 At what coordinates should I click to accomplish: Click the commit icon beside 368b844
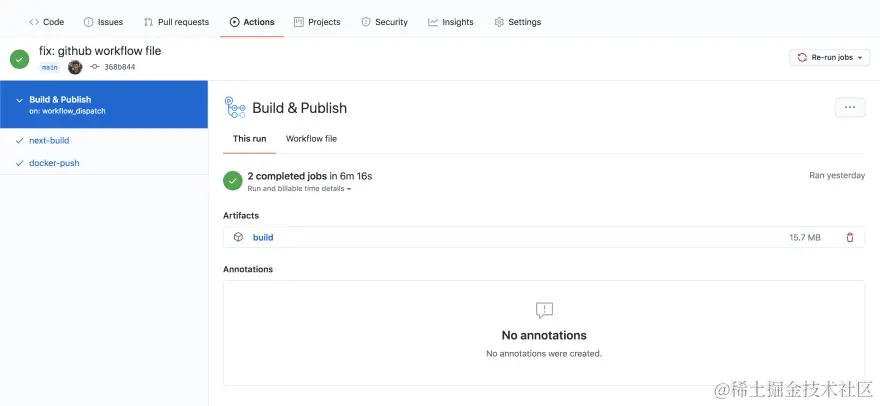coord(95,67)
